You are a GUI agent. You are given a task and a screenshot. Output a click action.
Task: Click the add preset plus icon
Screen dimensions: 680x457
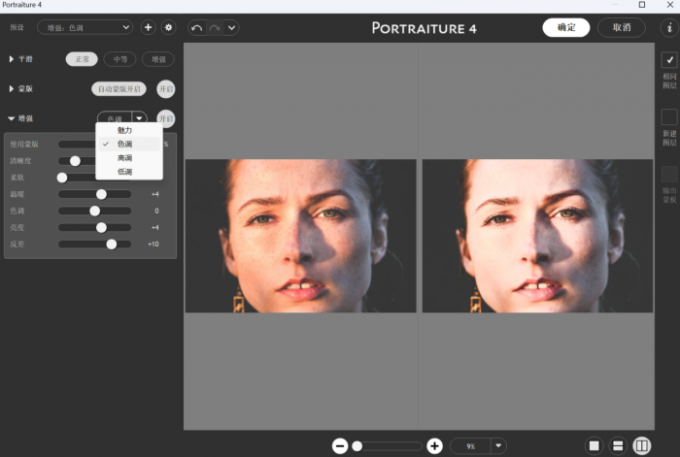(148, 27)
